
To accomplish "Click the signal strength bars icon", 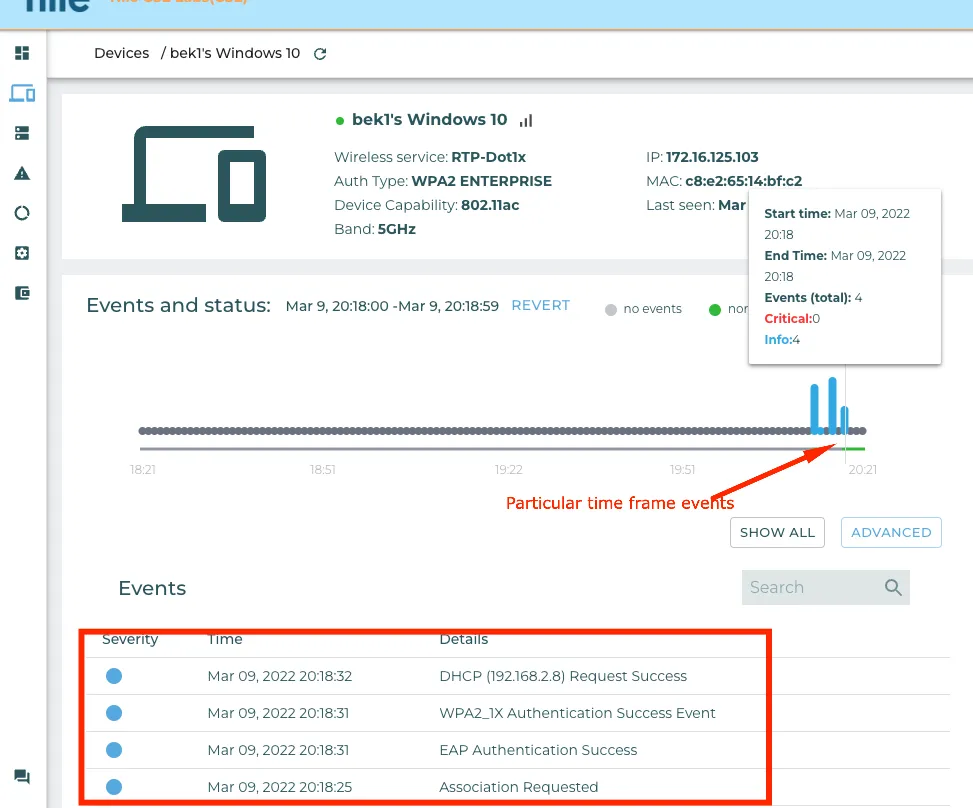I will pyautogui.click(x=526, y=120).
